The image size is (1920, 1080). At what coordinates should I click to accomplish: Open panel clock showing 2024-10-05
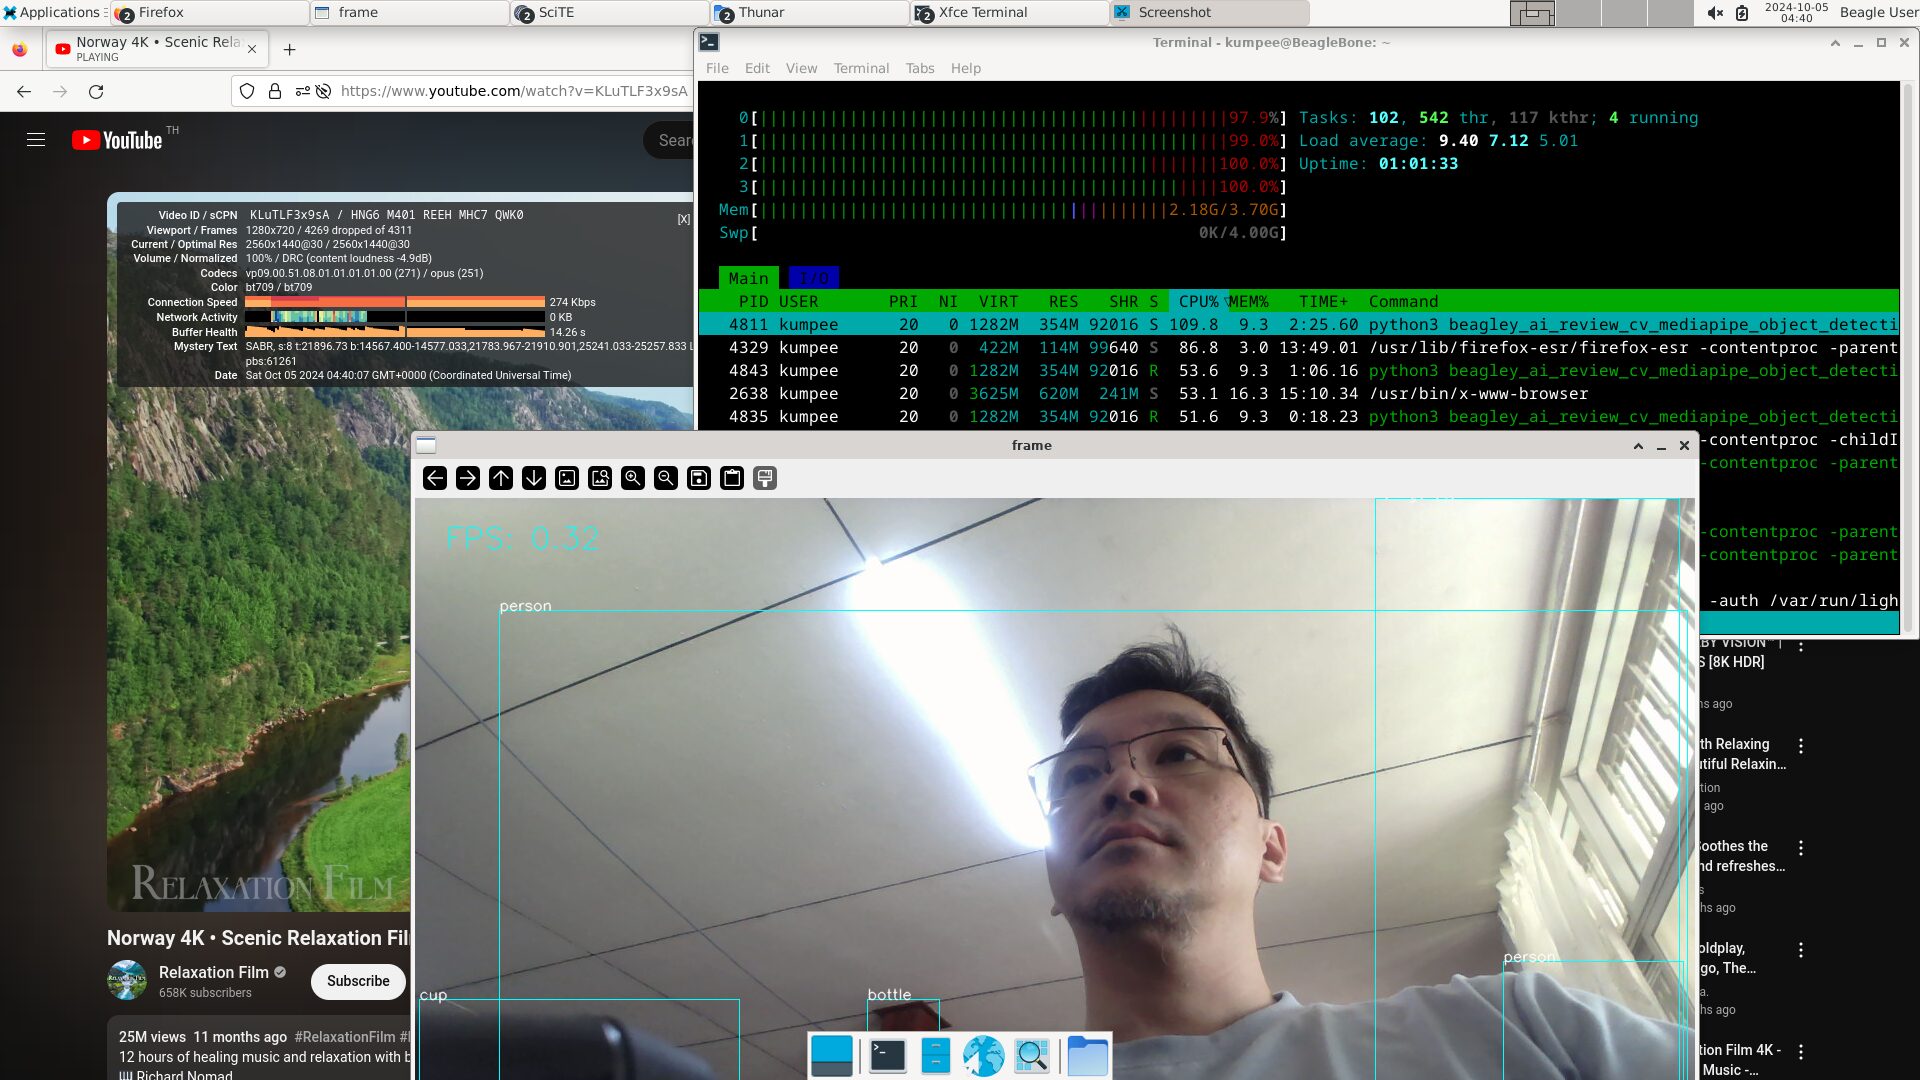[x=1796, y=12]
